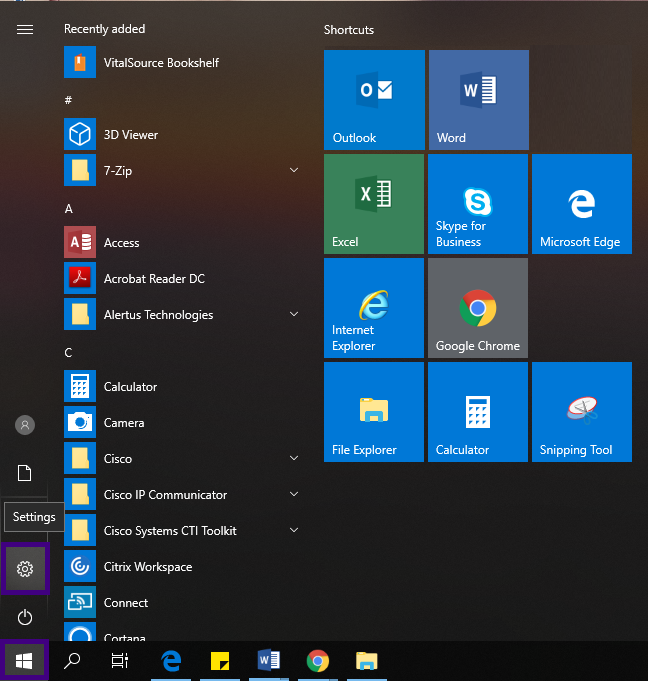648x681 pixels.
Task: Launch the Camera app
Action: coord(182,423)
